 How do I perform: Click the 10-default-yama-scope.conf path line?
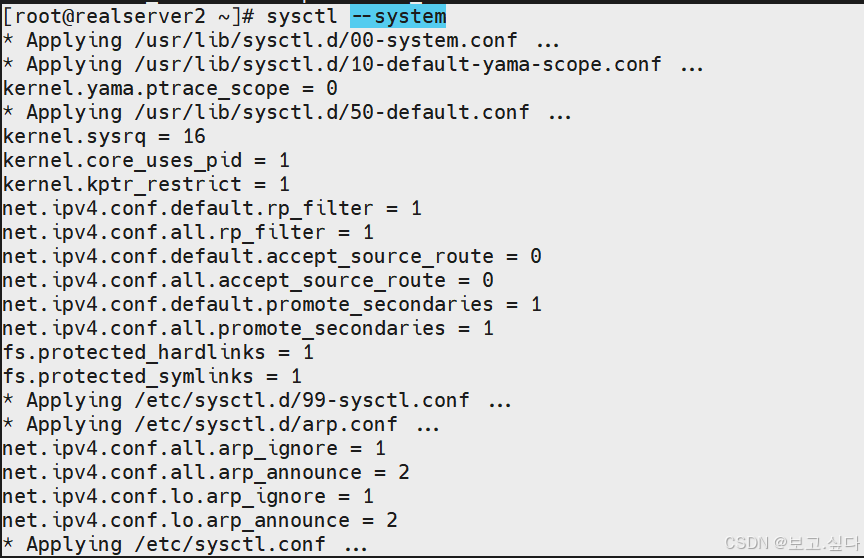click(353, 64)
